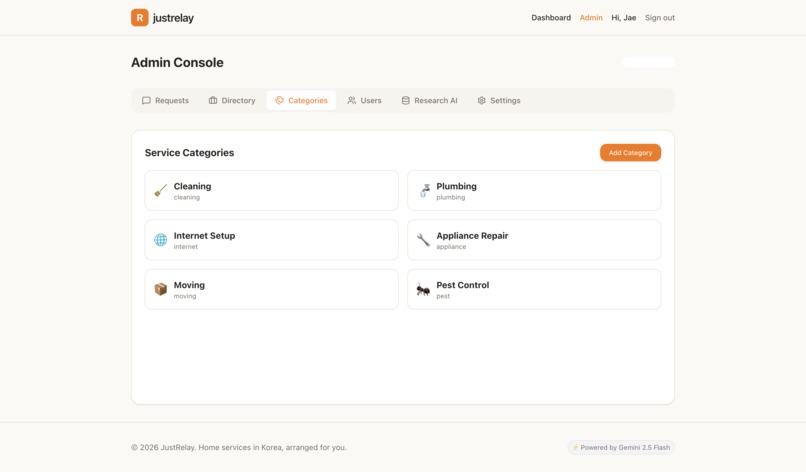The height and width of the screenshot is (472, 806).
Task: Click the people icon next to Users
Action: pos(352,100)
